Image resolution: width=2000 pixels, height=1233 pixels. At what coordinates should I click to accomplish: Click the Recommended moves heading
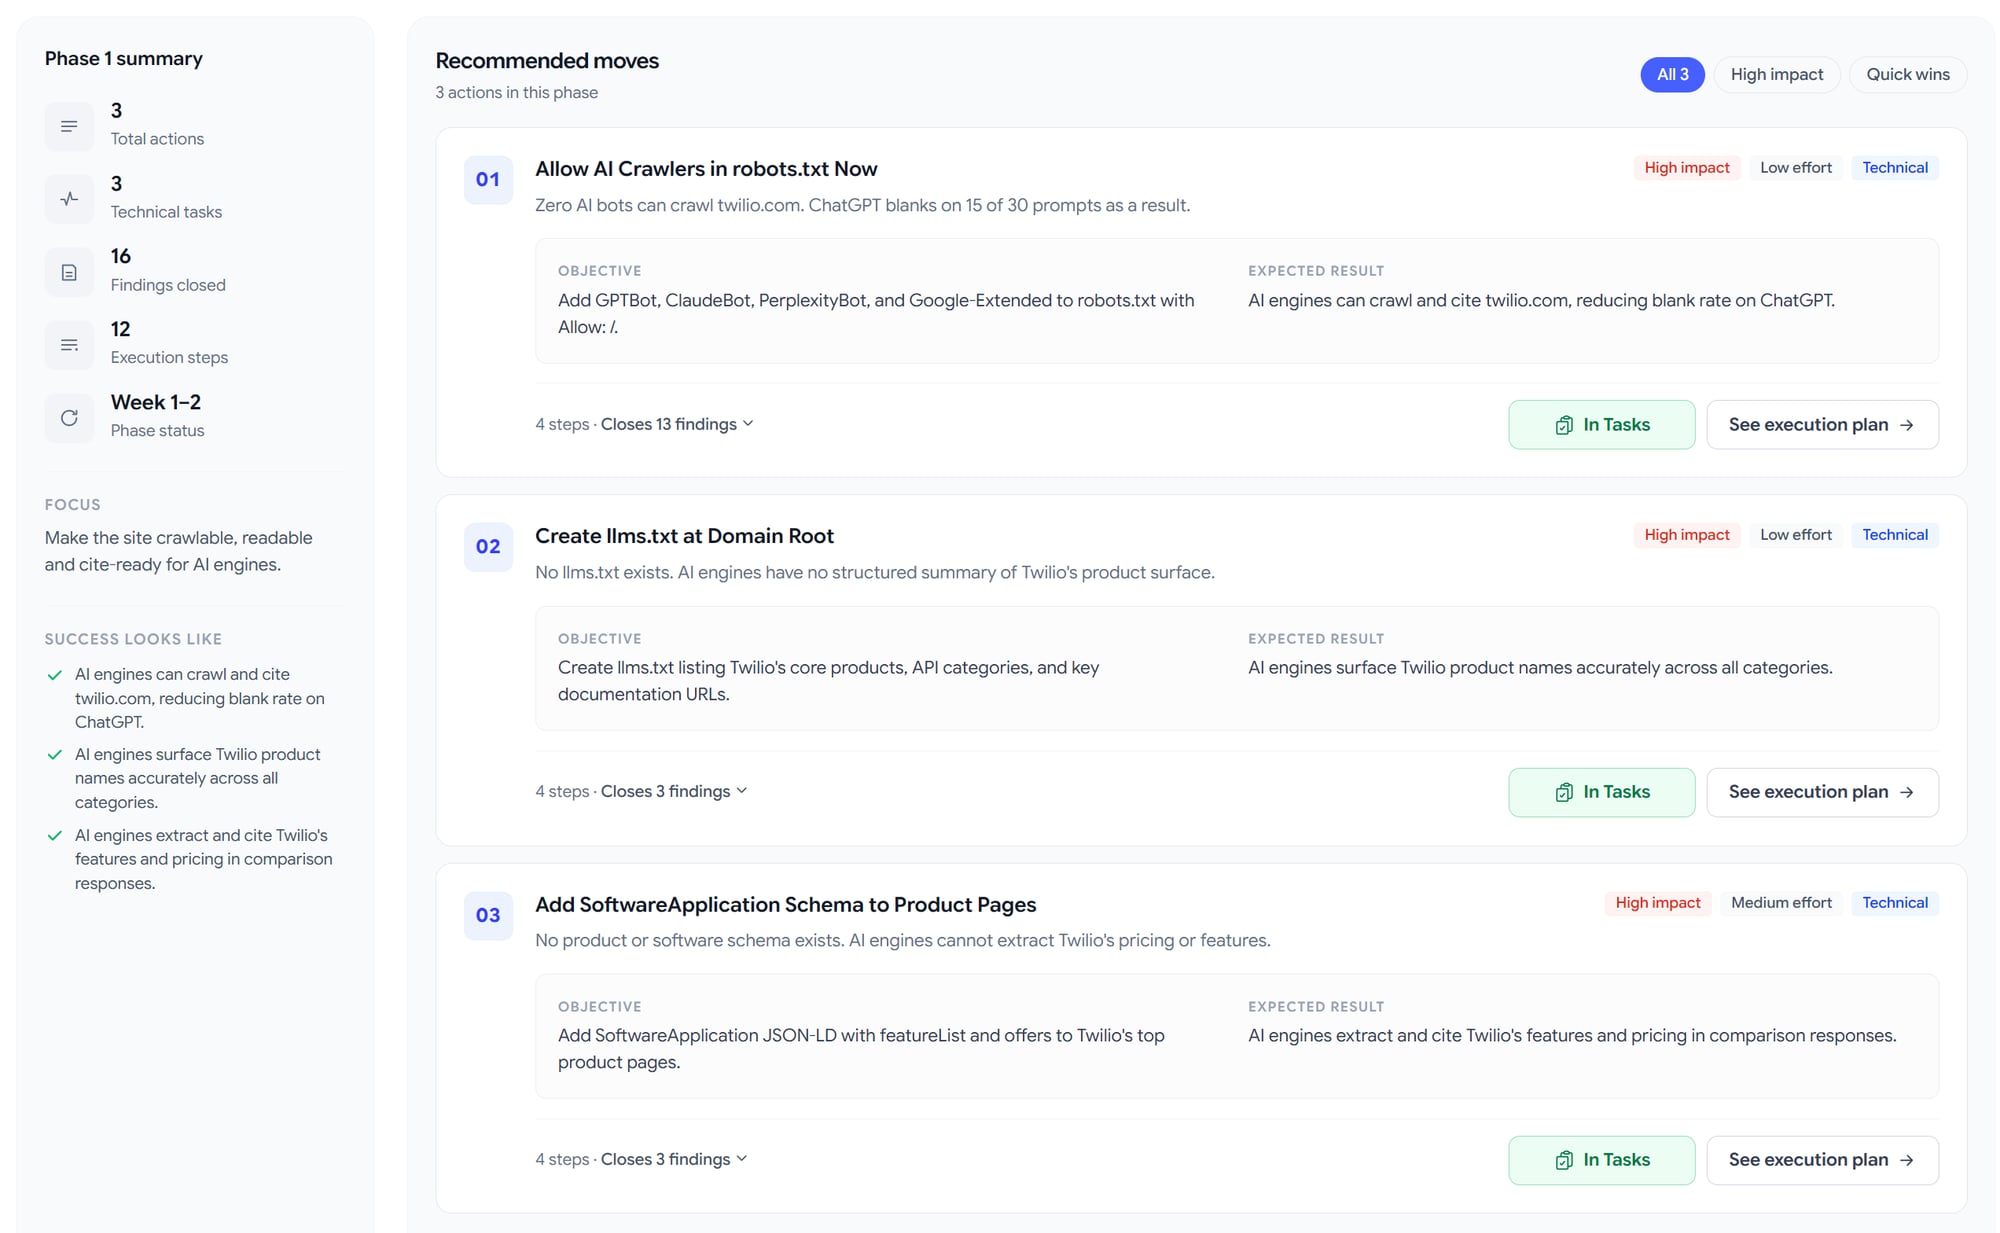[x=547, y=61]
